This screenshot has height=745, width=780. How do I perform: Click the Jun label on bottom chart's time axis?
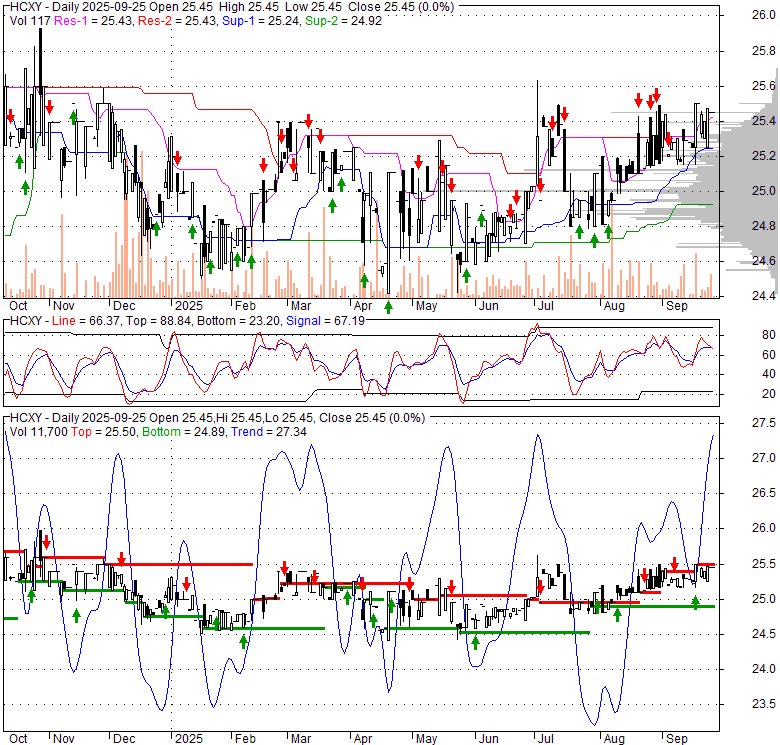(x=488, y=739)
